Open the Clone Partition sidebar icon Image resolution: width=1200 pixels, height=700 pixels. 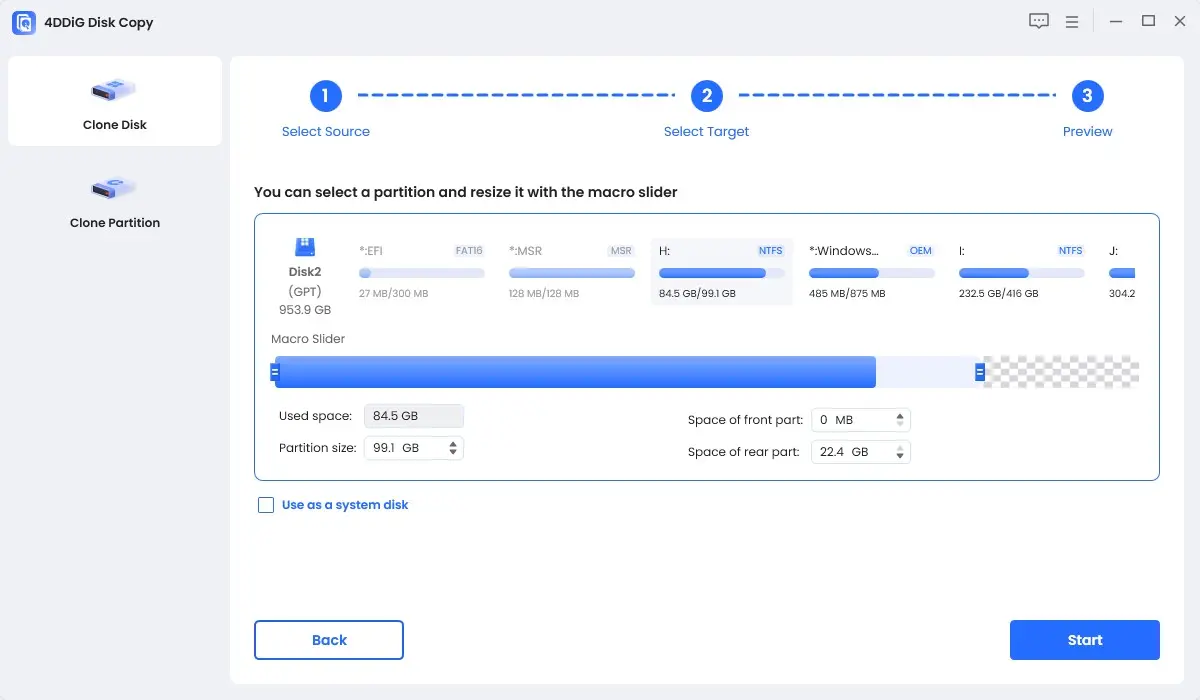point(114,188)
